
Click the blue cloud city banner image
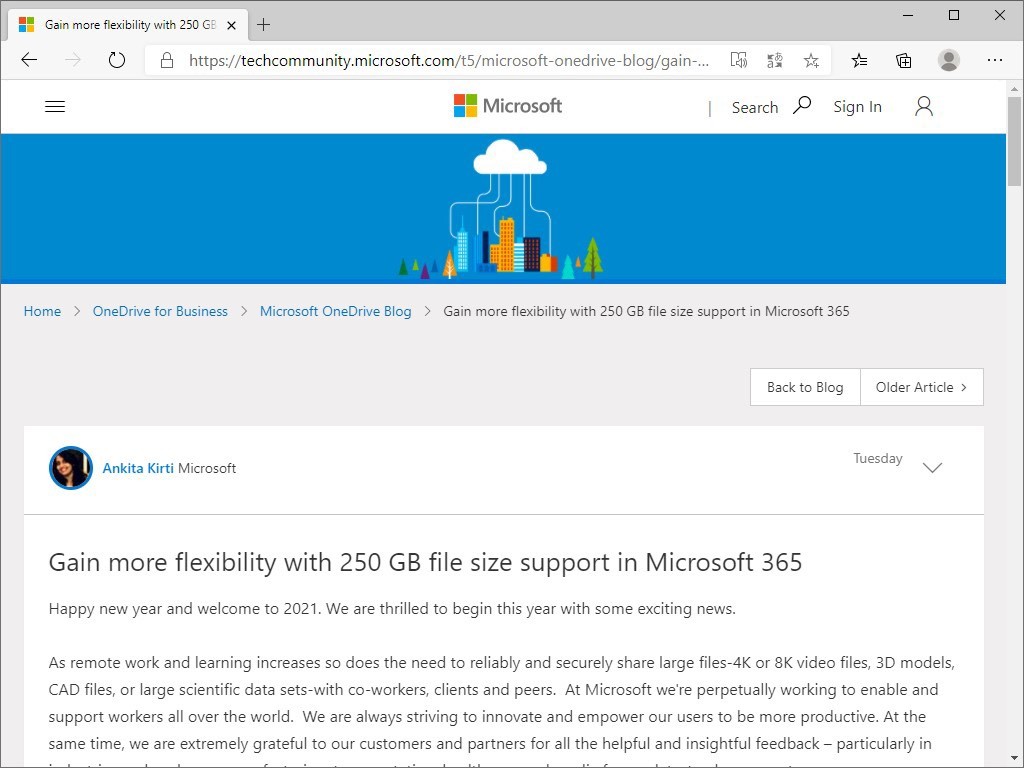503,209
